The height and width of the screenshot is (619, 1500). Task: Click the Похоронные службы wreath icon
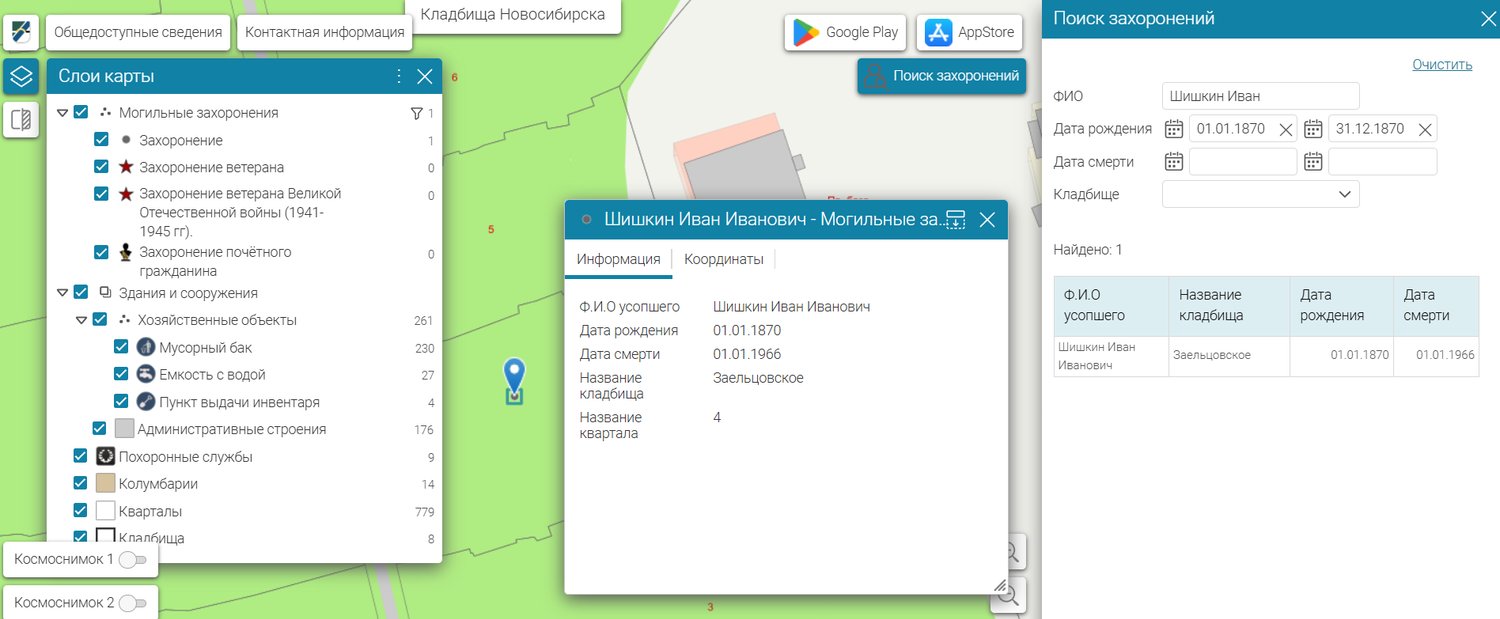click(106, 457)
